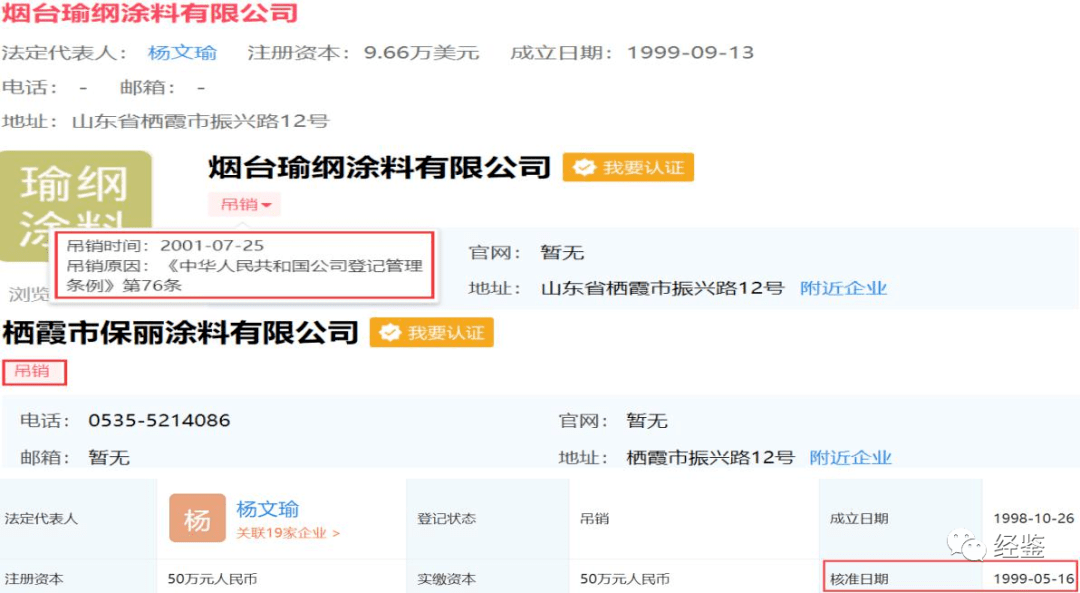Click the 我要认证 button beside 烟台瑜纲涂料有限公司
Viewport: 1080px width, 593px height.
[628, 167]
